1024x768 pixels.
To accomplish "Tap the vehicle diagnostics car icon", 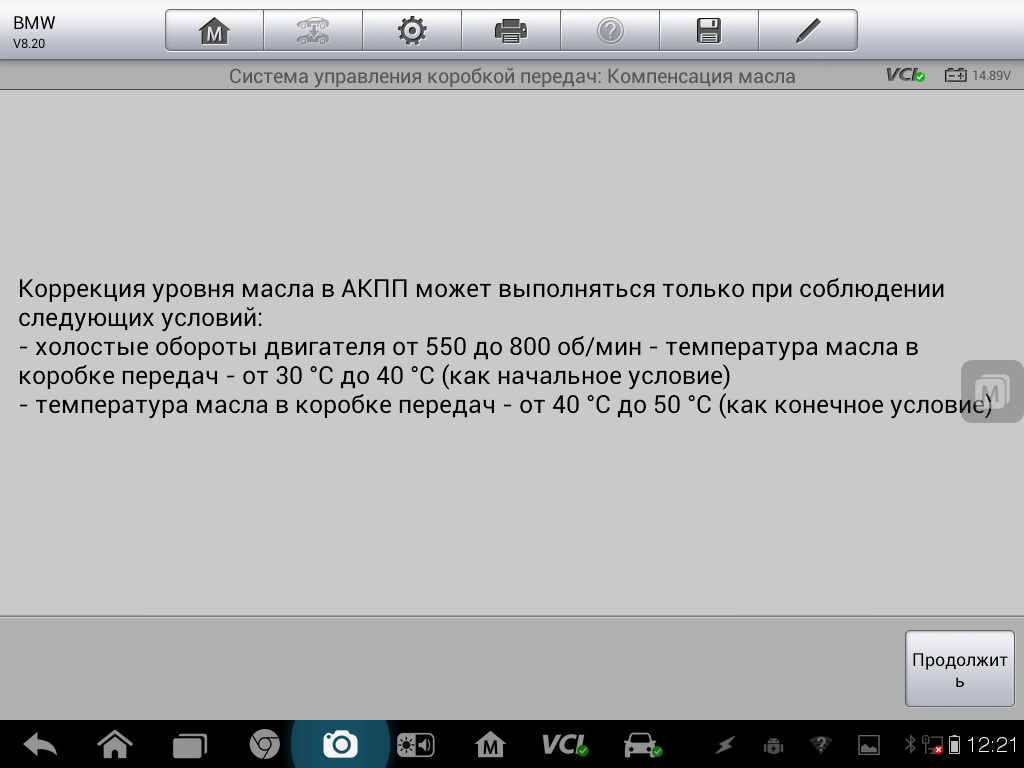I will [x=641, y=745].
